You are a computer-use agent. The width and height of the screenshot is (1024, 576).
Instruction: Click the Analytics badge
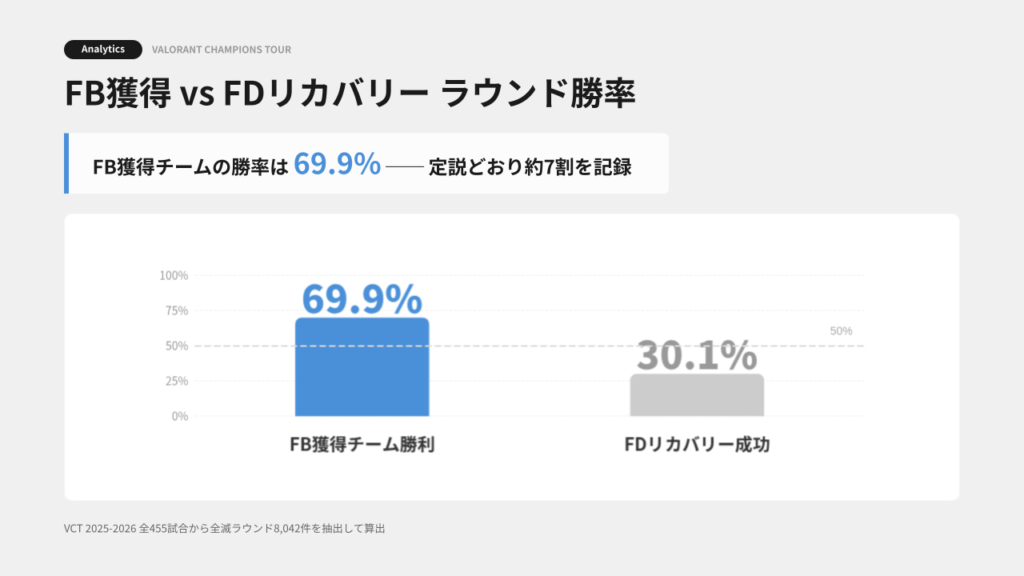(x=103, y=49)
